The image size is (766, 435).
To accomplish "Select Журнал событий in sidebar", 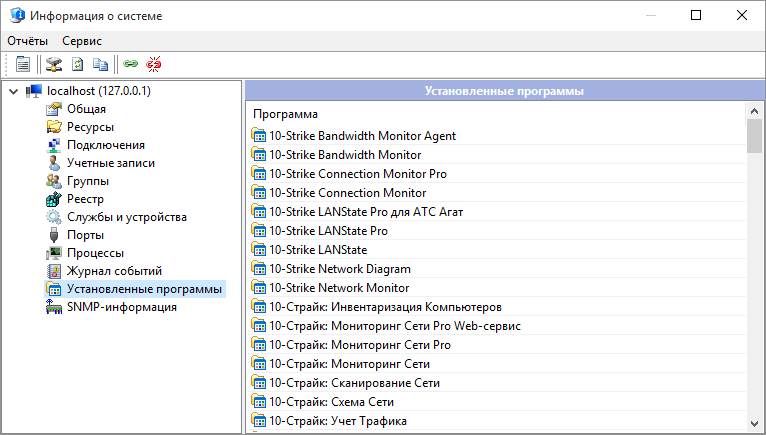I will point(114,271).
